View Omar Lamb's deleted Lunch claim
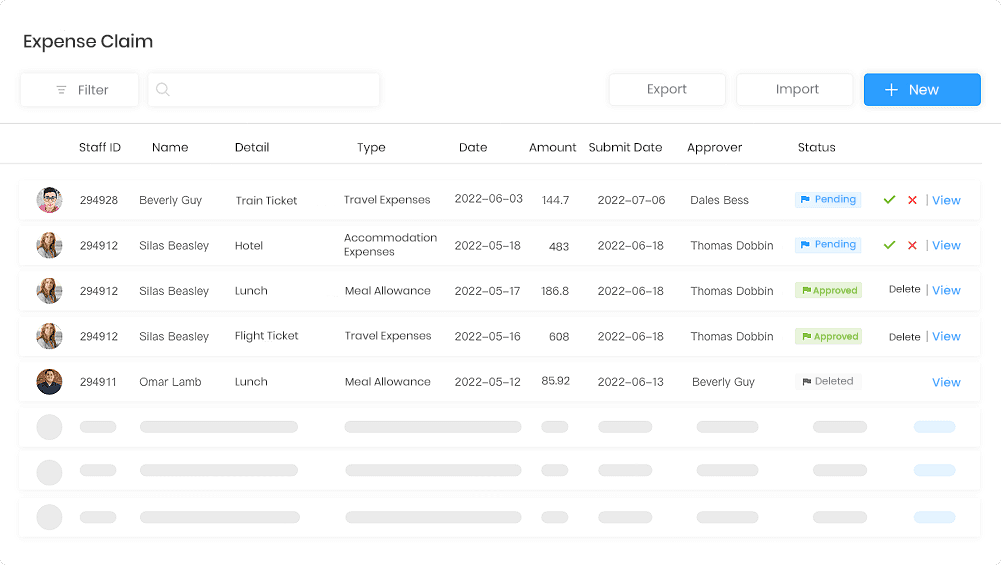Viewport: 1001px width, 565px height. (946, 382)
